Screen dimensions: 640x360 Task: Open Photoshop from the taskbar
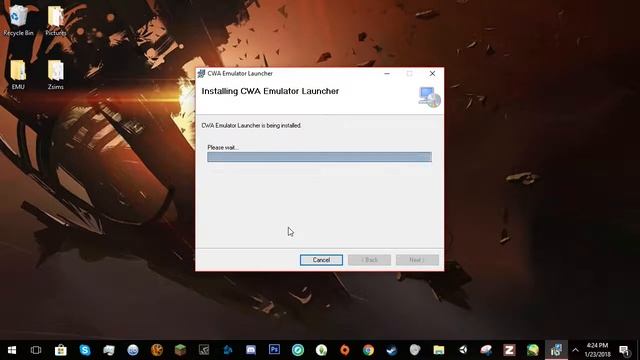point(274,350)
